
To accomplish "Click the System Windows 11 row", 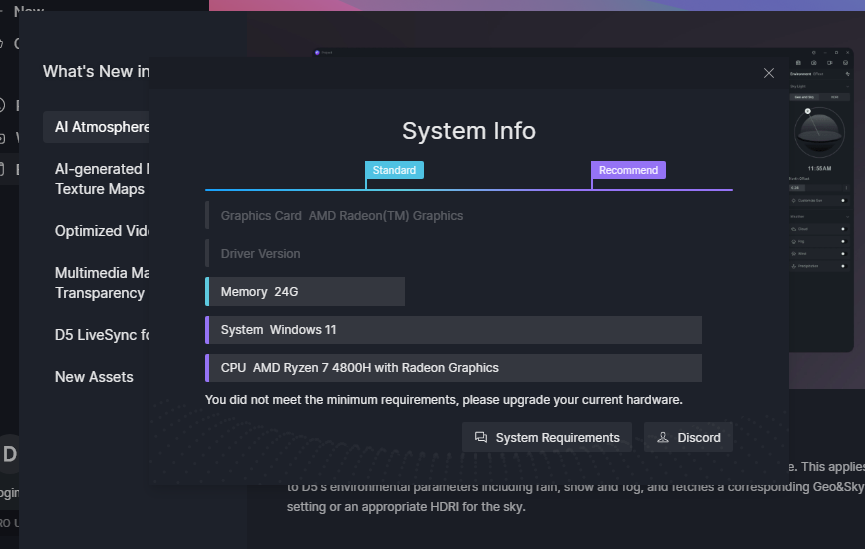I will (x=453, y=330).
